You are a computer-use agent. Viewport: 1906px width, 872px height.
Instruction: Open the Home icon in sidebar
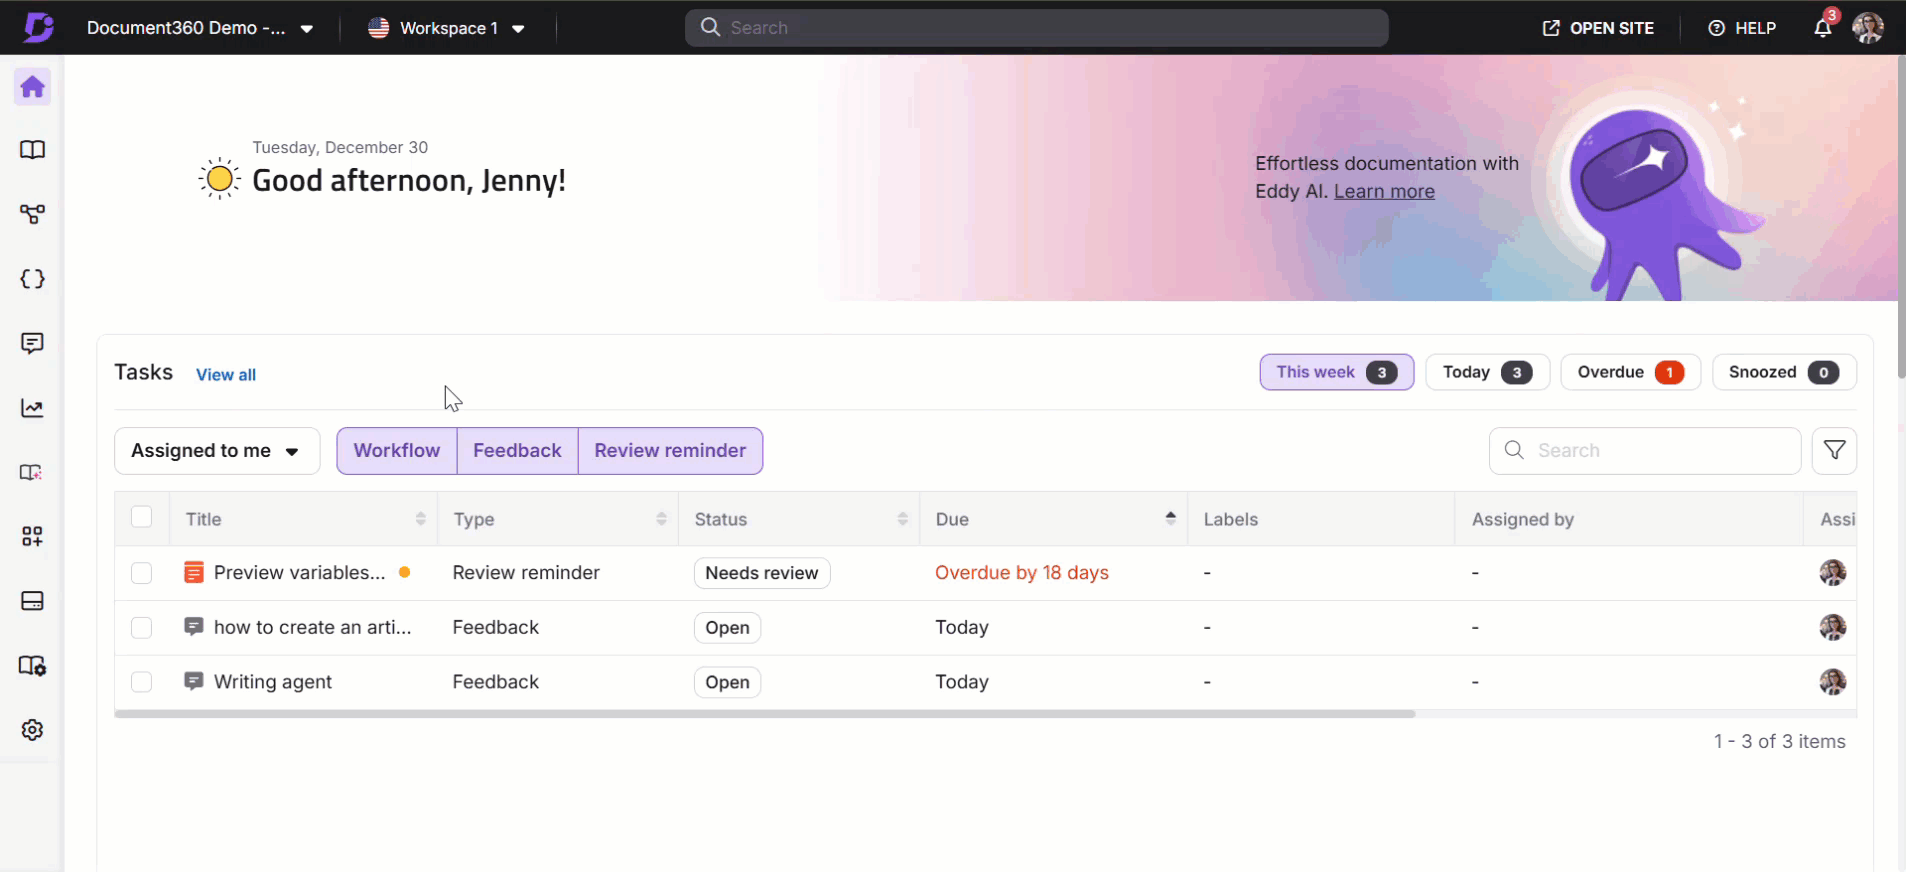(32, 87)
